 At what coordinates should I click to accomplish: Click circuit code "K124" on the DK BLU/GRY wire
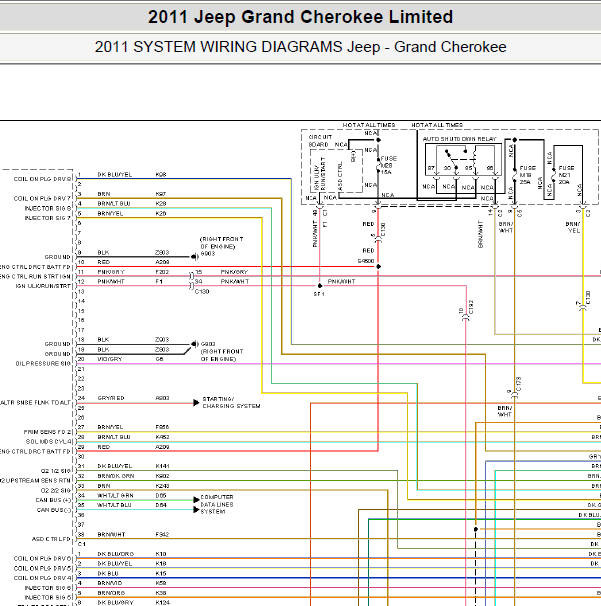point(162,603)
